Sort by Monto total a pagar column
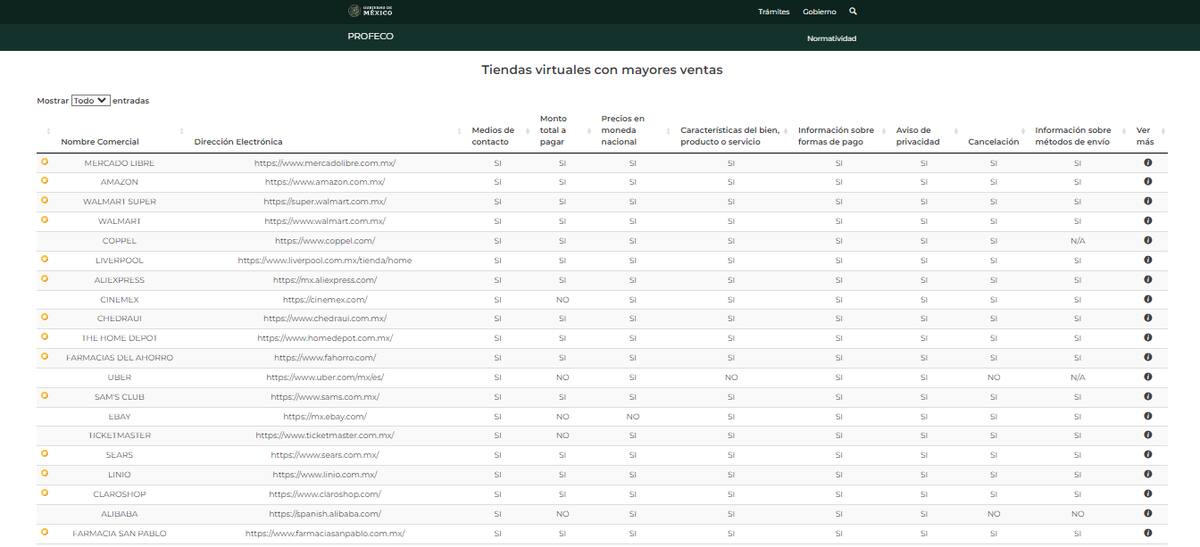The width and height of the screenshot is (1200, 547). point(553,130)
